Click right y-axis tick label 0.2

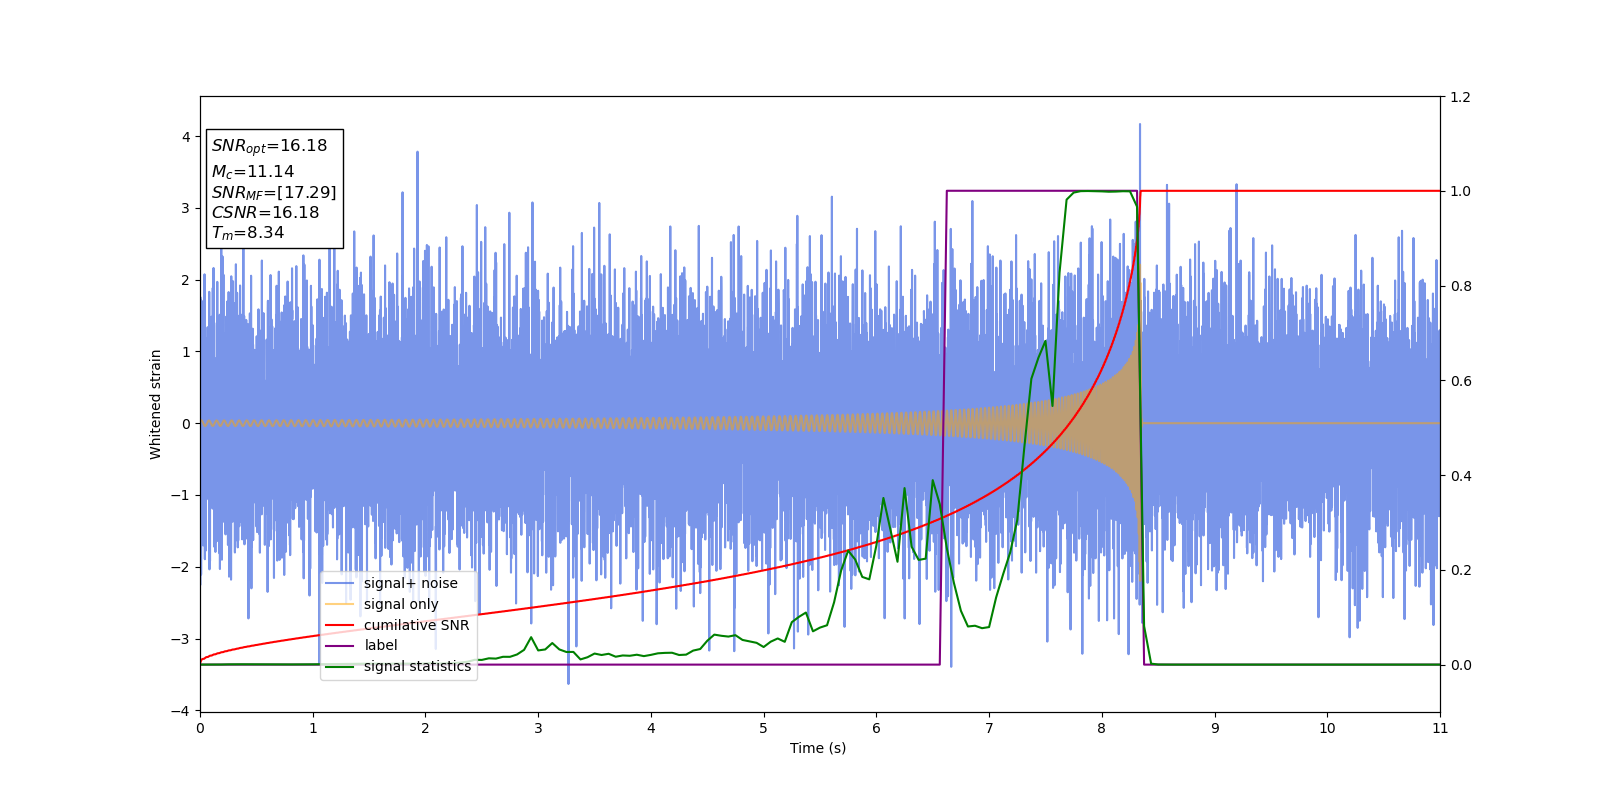(x=1460, y=570)
